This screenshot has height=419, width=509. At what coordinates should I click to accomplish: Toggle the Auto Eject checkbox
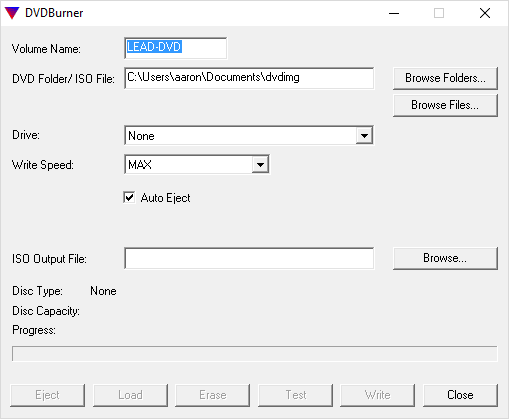(x=129, y=198)
